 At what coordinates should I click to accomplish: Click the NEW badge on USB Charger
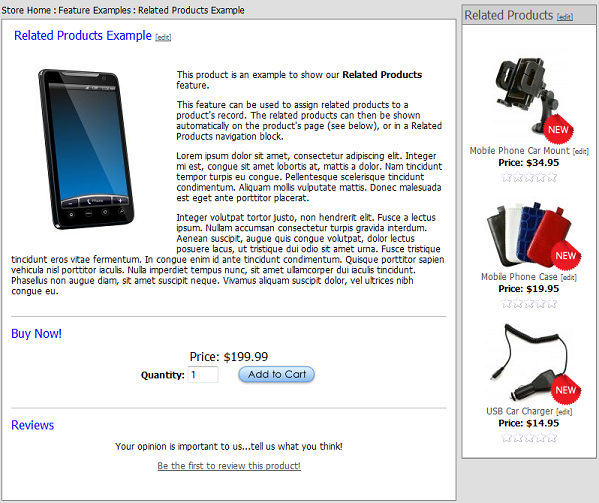[565, 390]
